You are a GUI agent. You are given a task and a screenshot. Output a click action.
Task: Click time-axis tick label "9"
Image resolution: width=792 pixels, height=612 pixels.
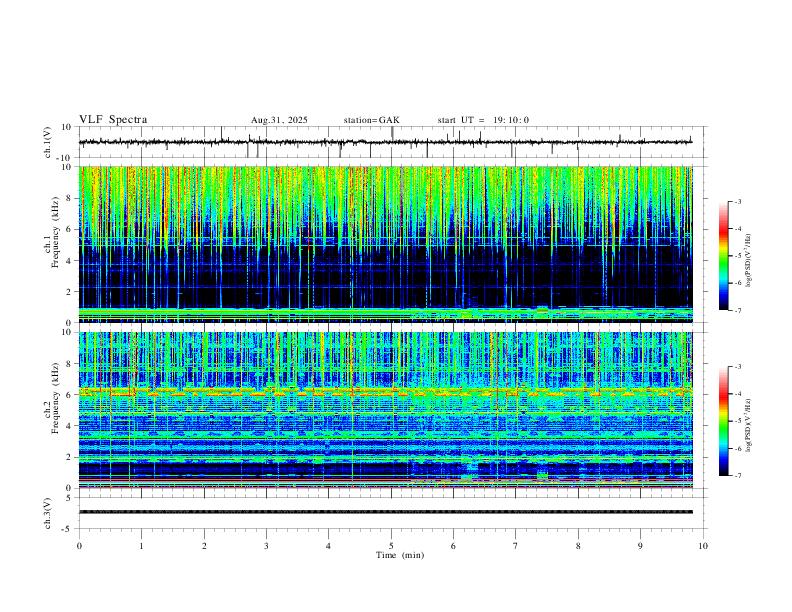click(640, 546)
